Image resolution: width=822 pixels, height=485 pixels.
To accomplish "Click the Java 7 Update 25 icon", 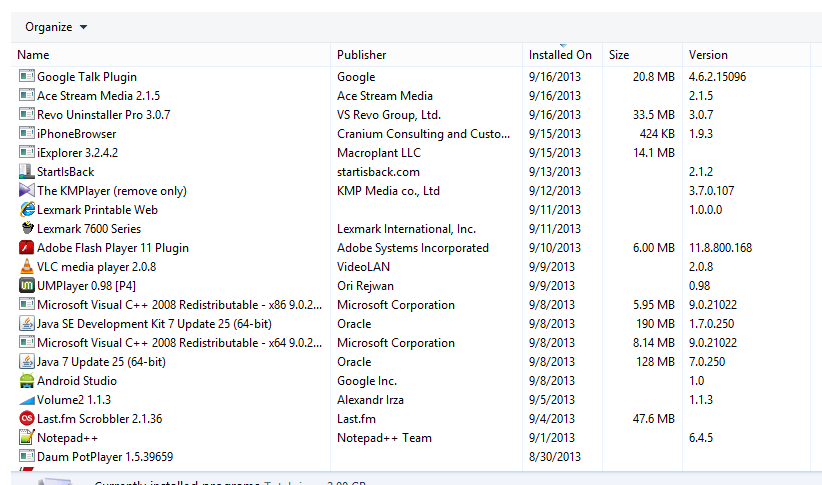I will tap(27, 361).
